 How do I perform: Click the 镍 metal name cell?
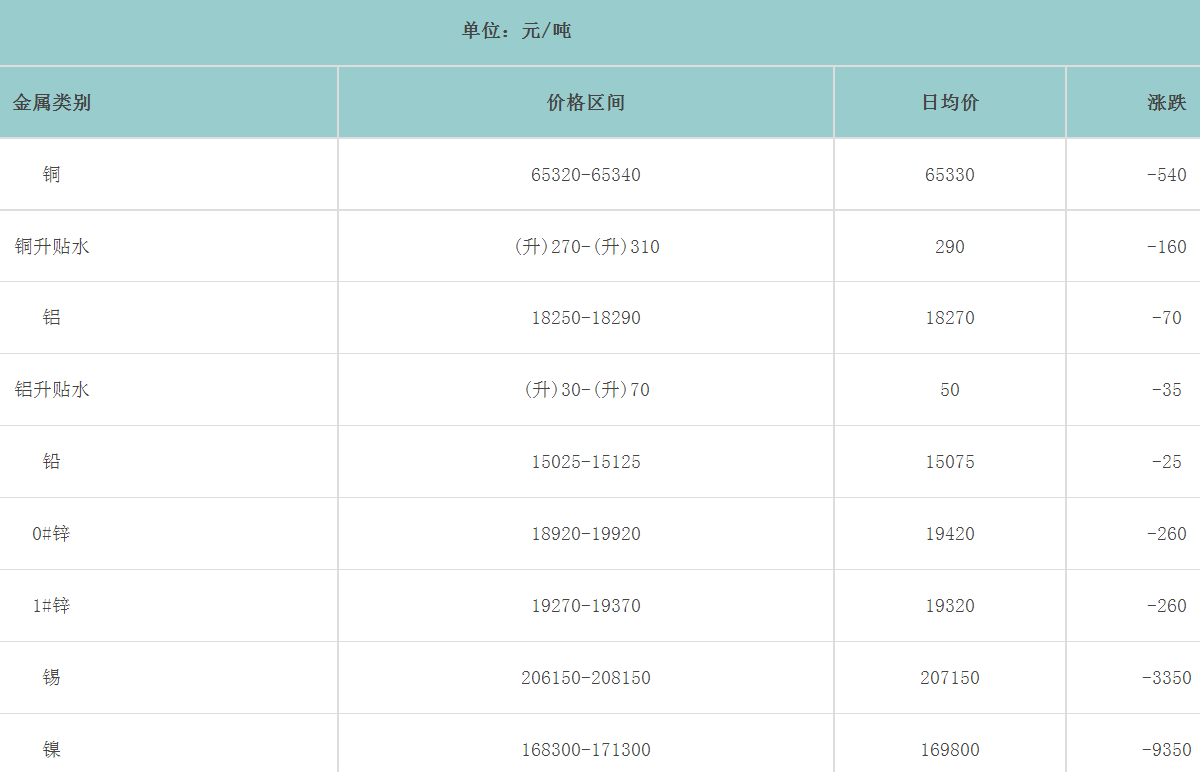click(52, 749)
